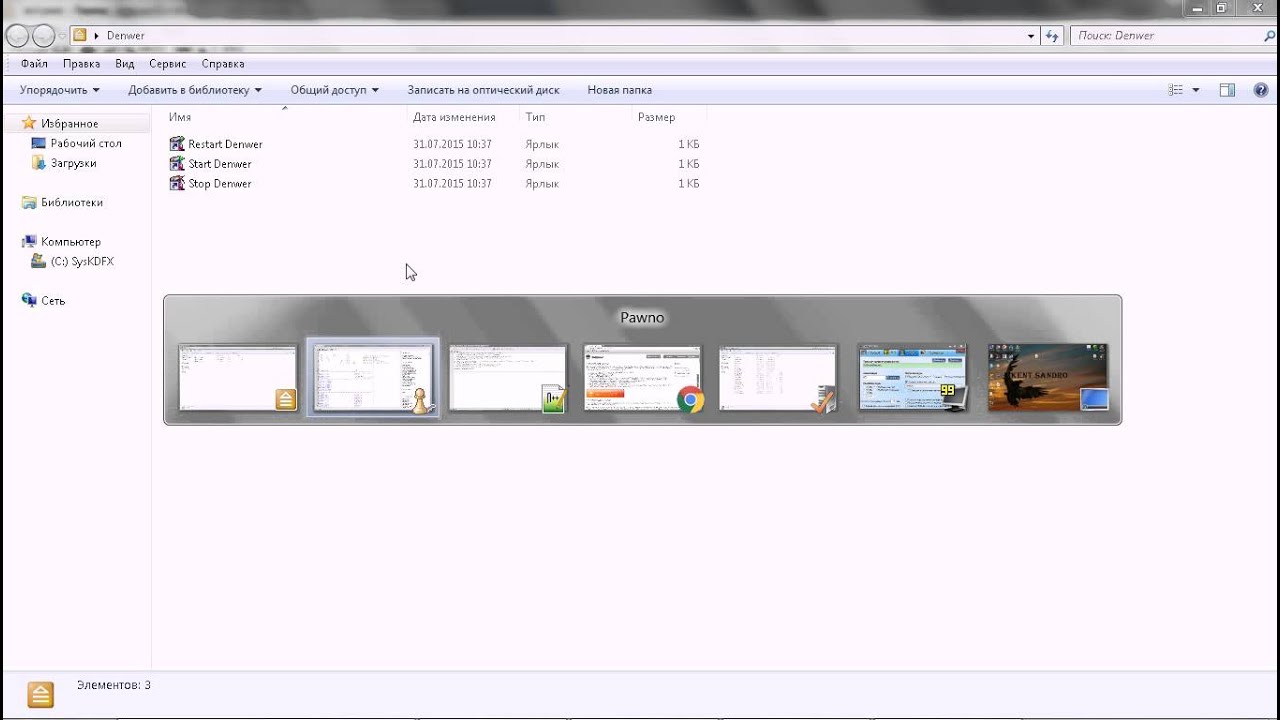Expand the Упорядочить dropdown
Viewport: 1280px width, 720px height.
click(60, 90)
